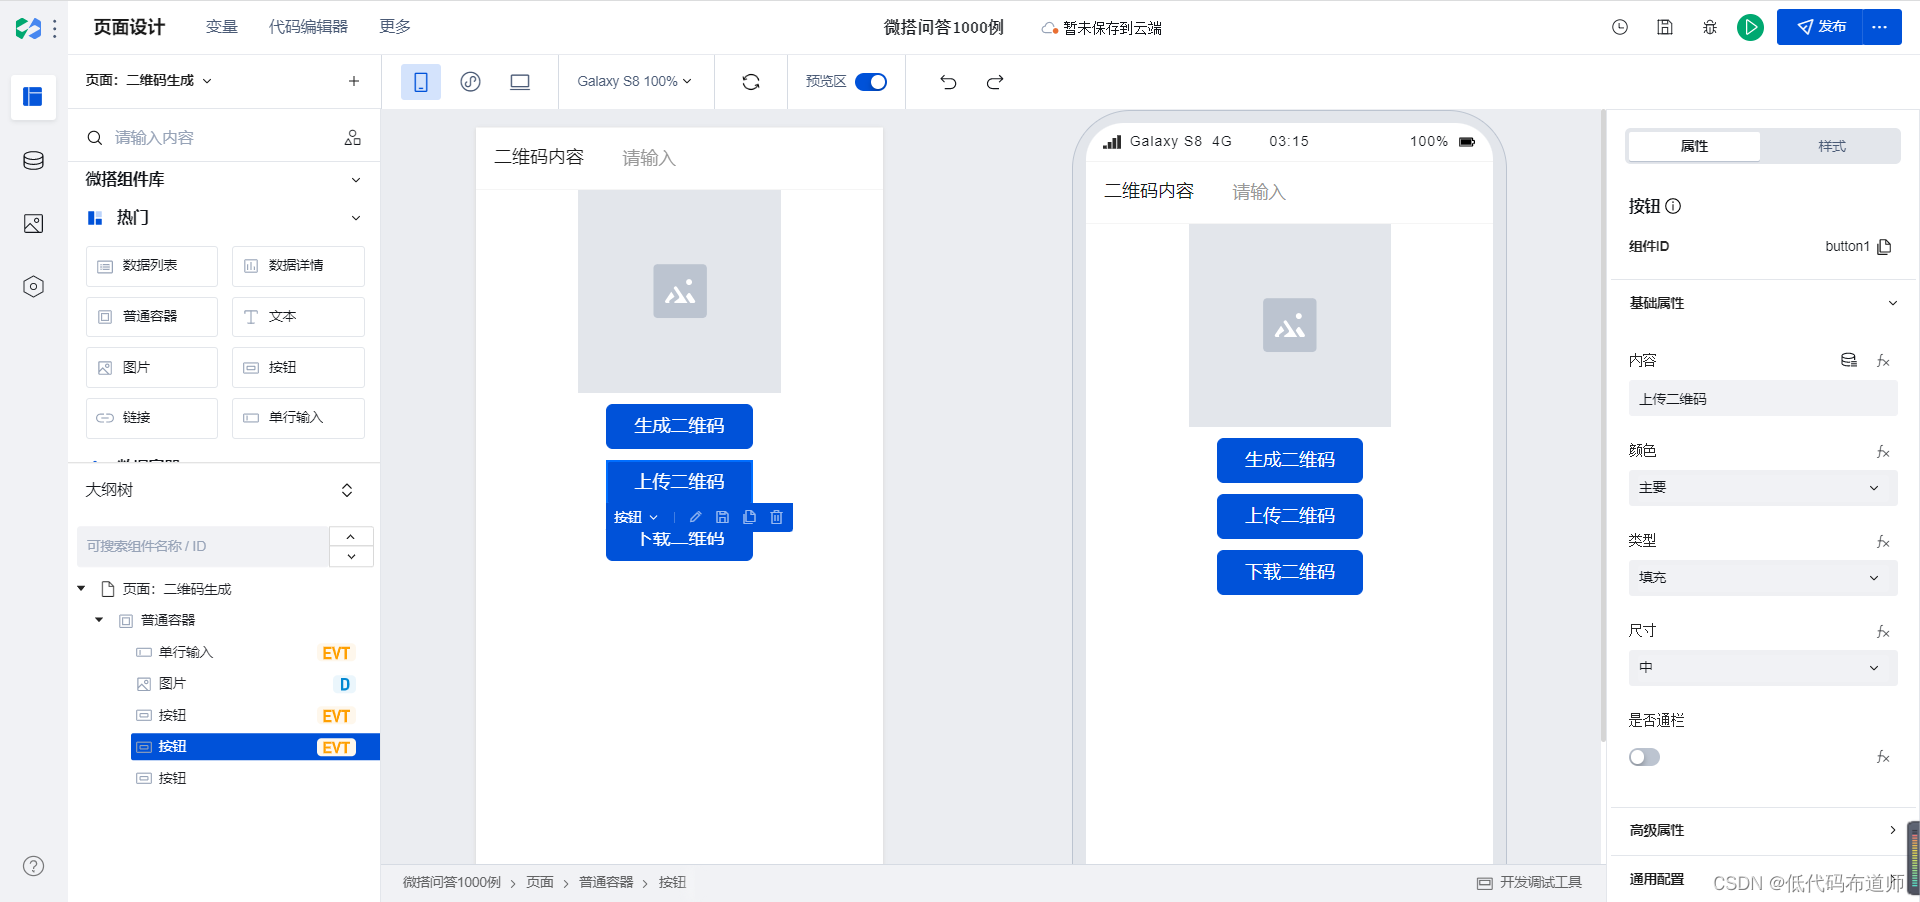1920x902 pixels.
Task: Click the data binding icon beside 内容
Action: (1849, 360)
